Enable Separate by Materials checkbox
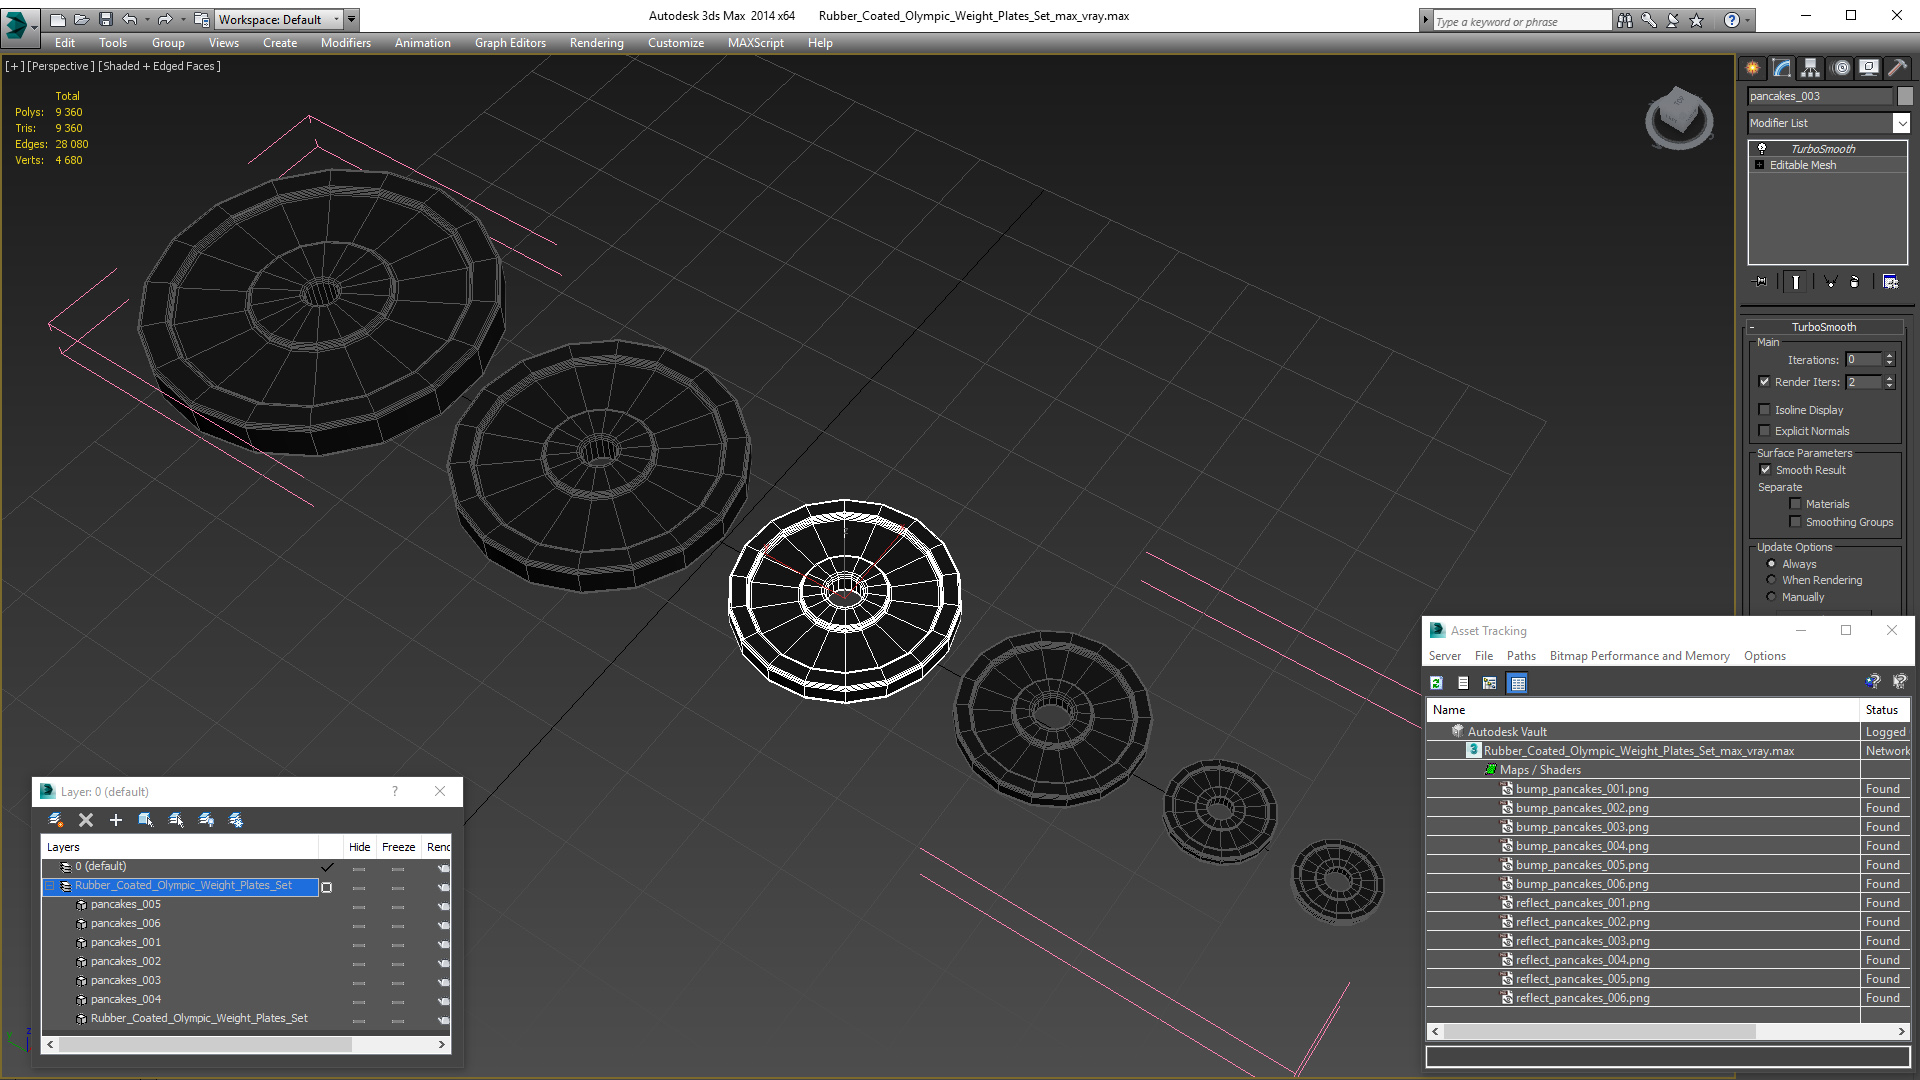This screenshot has height=1080, width=1920. [x=1795, y=504]
